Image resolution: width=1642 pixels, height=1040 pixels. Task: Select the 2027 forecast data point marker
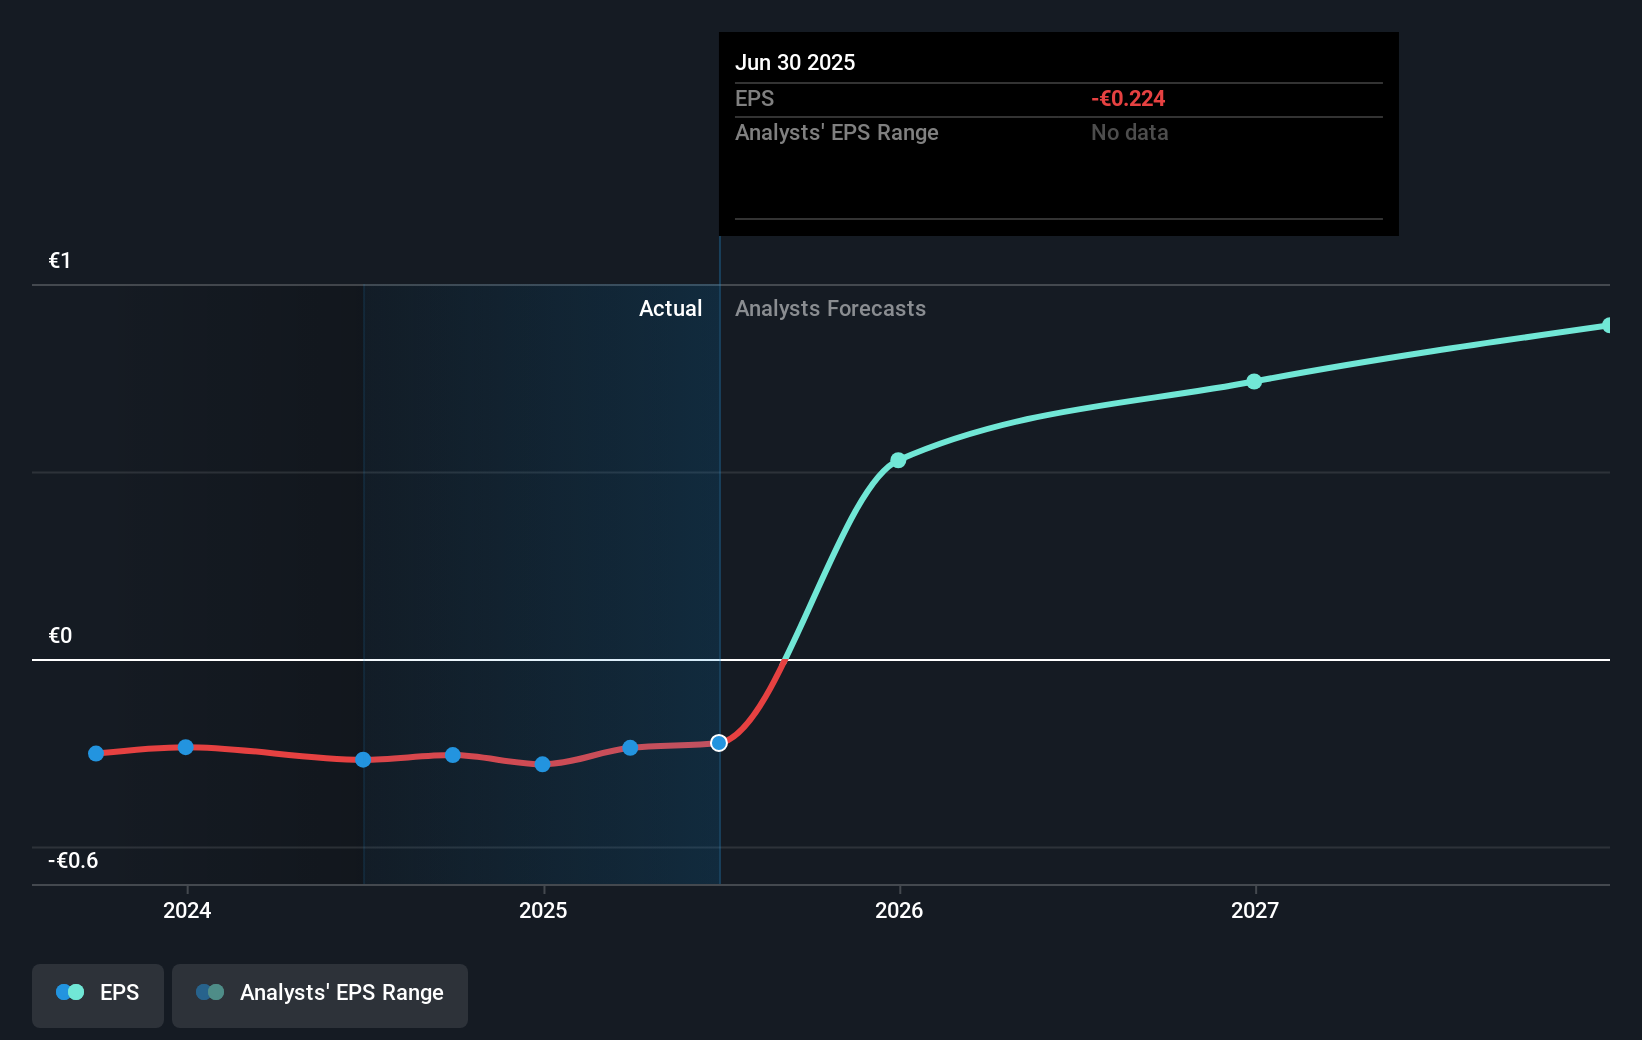(x=1254, y=381)
